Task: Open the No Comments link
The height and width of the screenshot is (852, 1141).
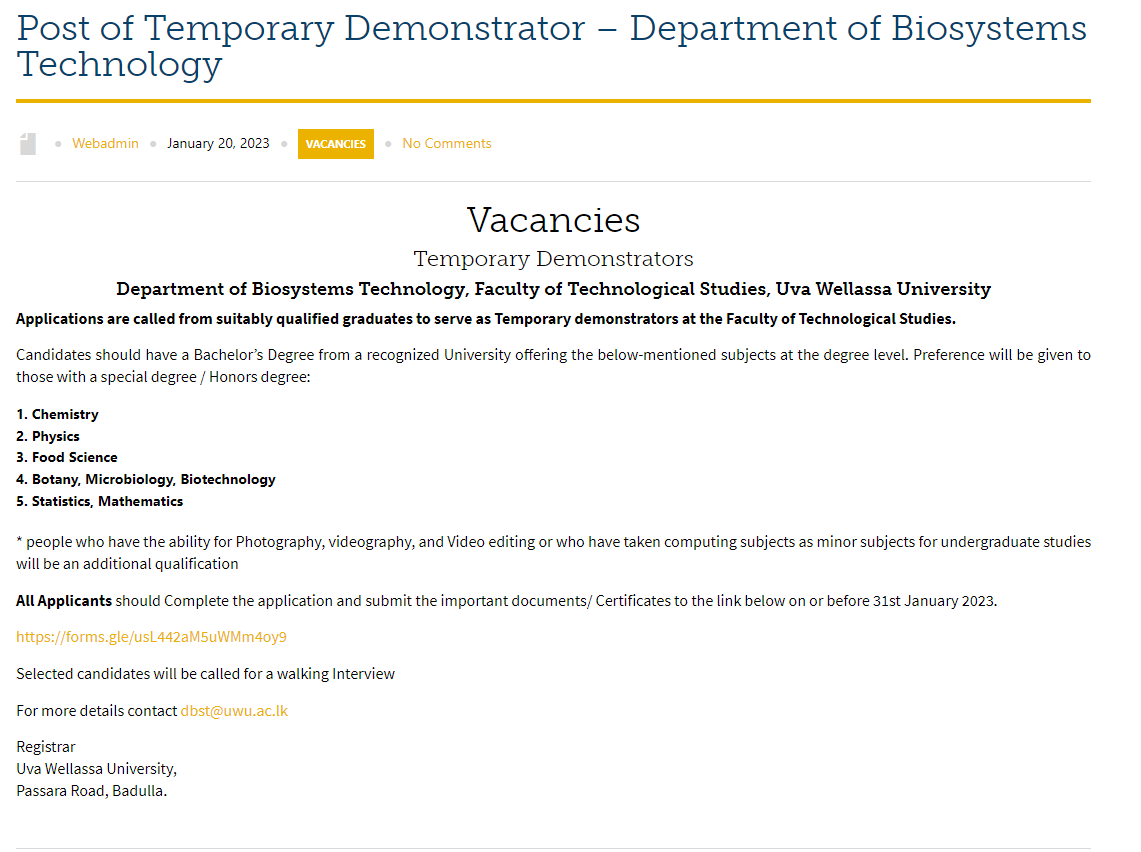Action: click(x=447, y=144)
